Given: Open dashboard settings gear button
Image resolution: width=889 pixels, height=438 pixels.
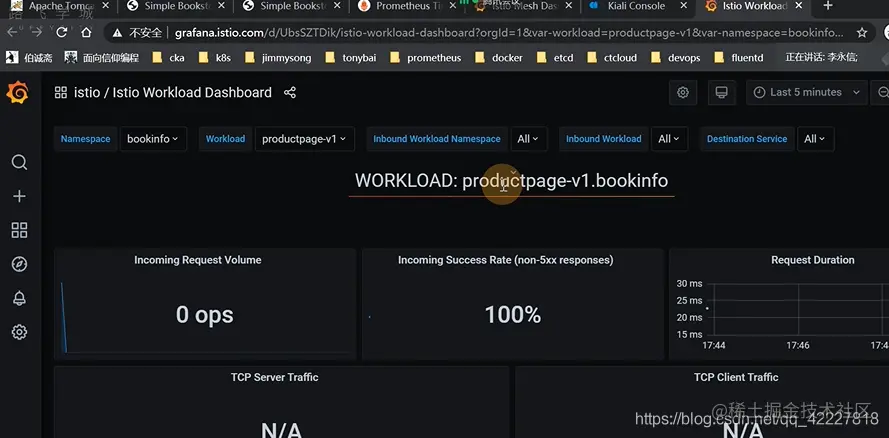Looking at the screenshot, I should (x=683, y=92).
